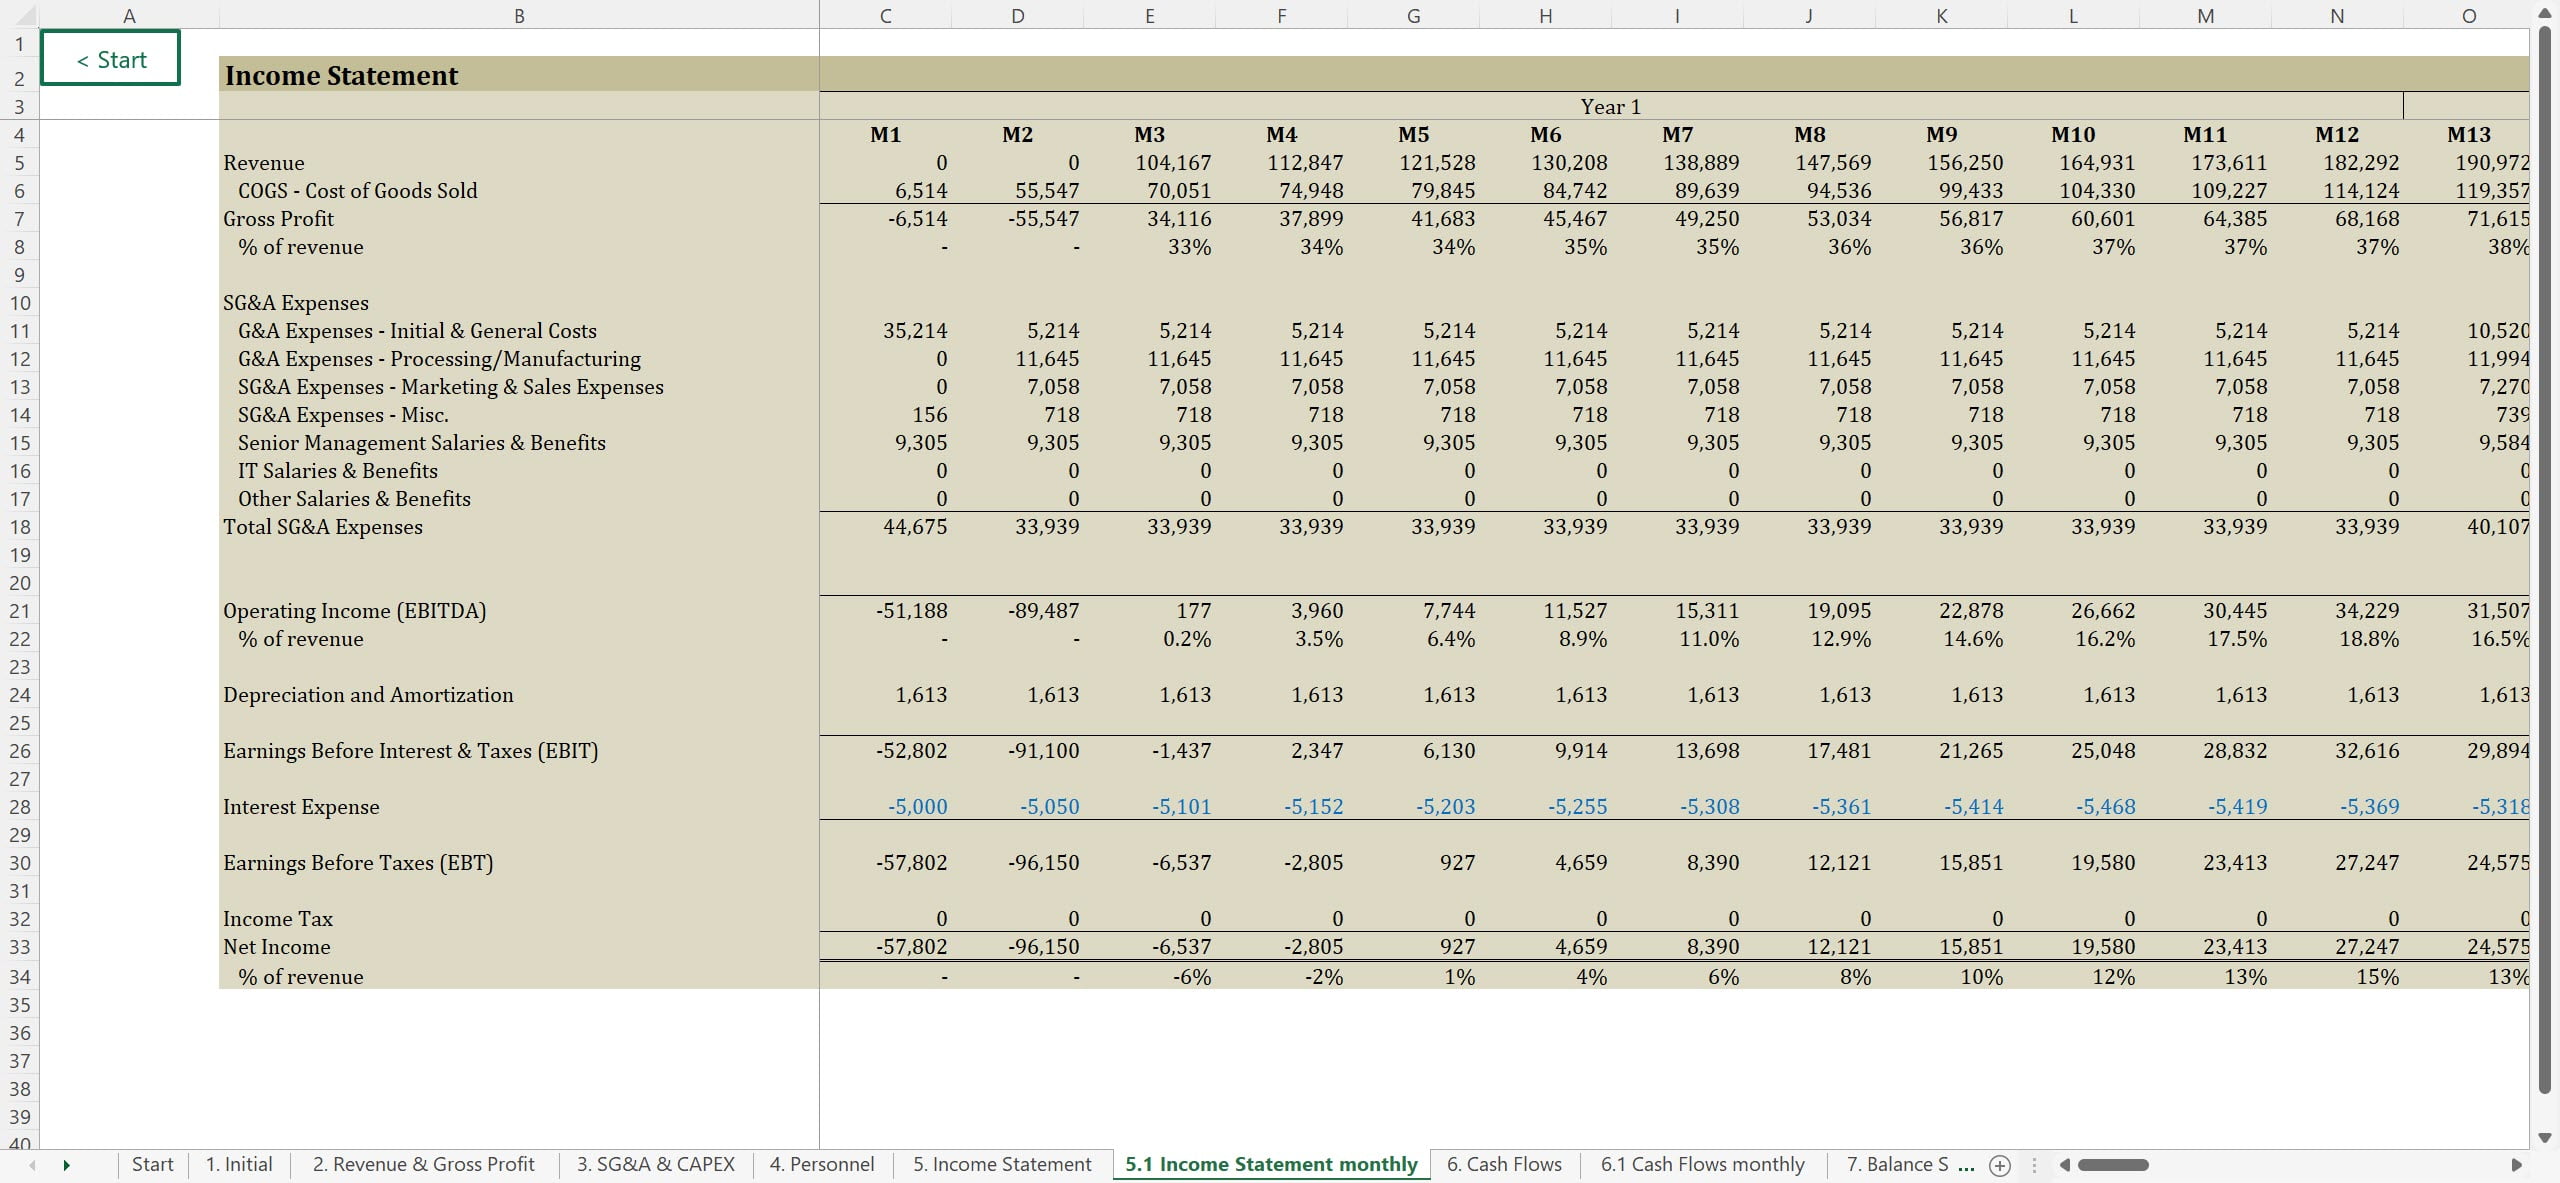Add a new sheet with plus icon
Viewport: 2560px width, 1183px height.
(1999, 1165)
